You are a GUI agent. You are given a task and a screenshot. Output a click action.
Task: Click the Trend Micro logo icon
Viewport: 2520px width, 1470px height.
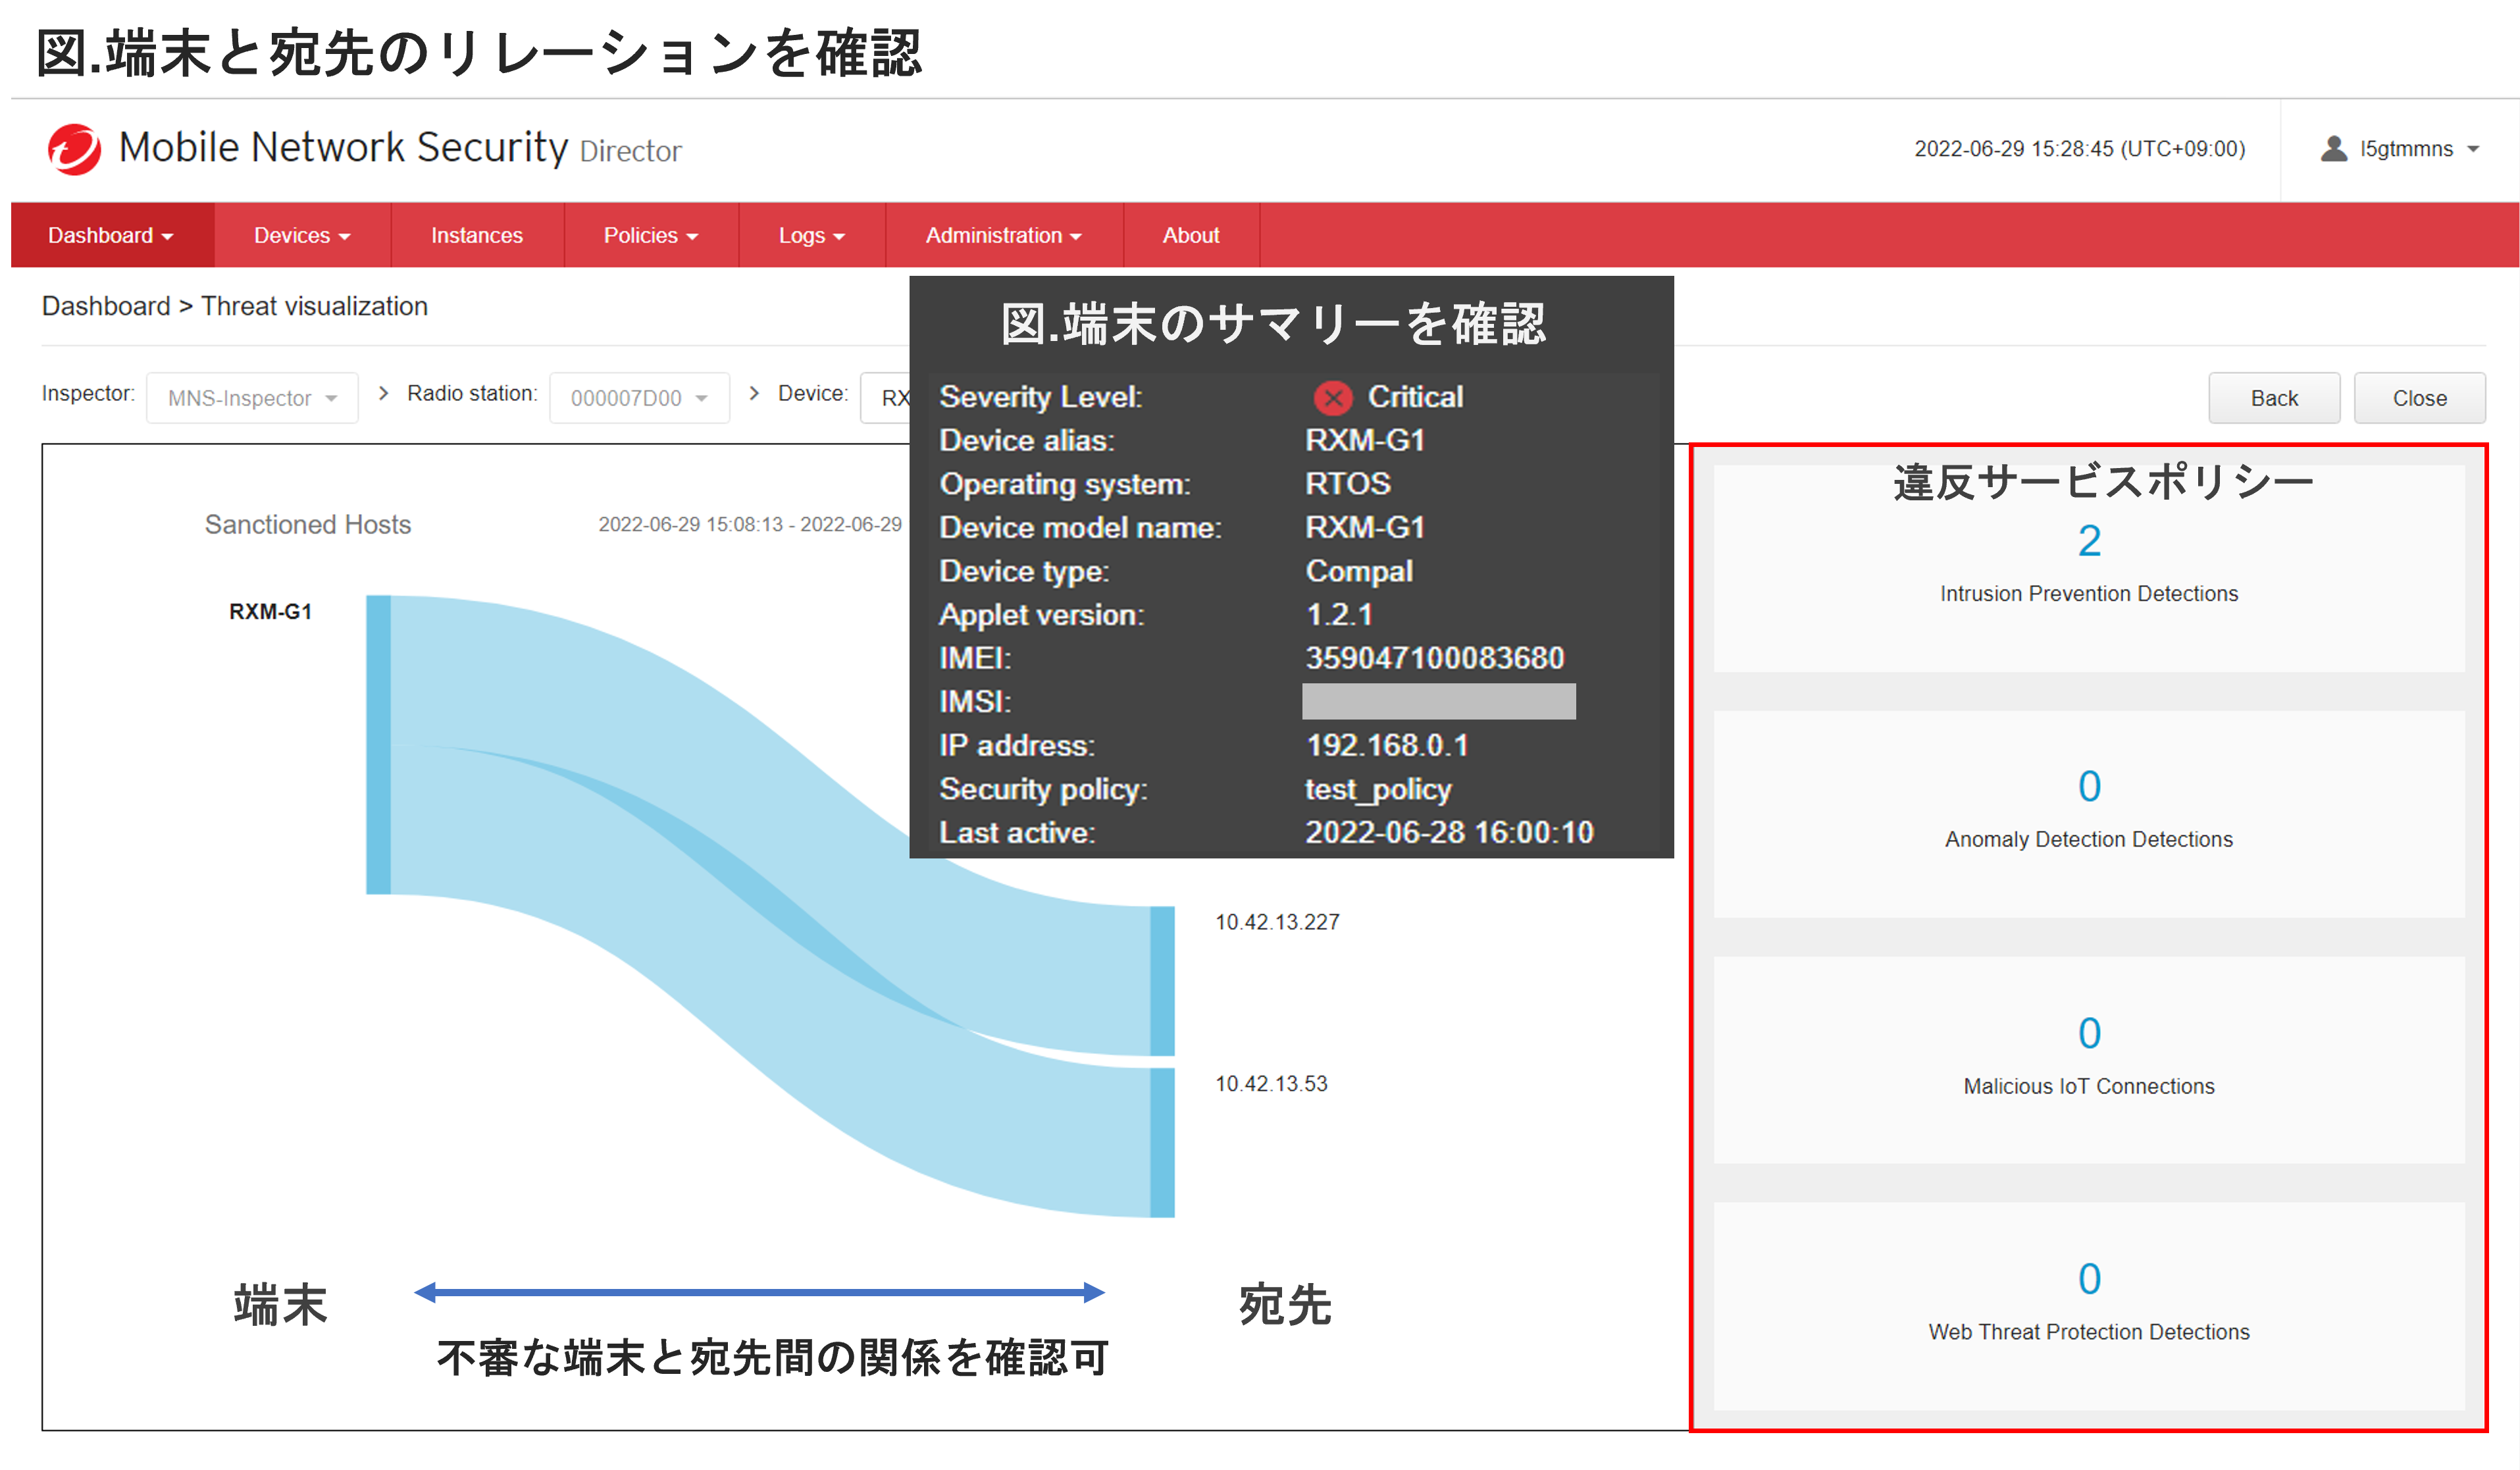(75, 150)
